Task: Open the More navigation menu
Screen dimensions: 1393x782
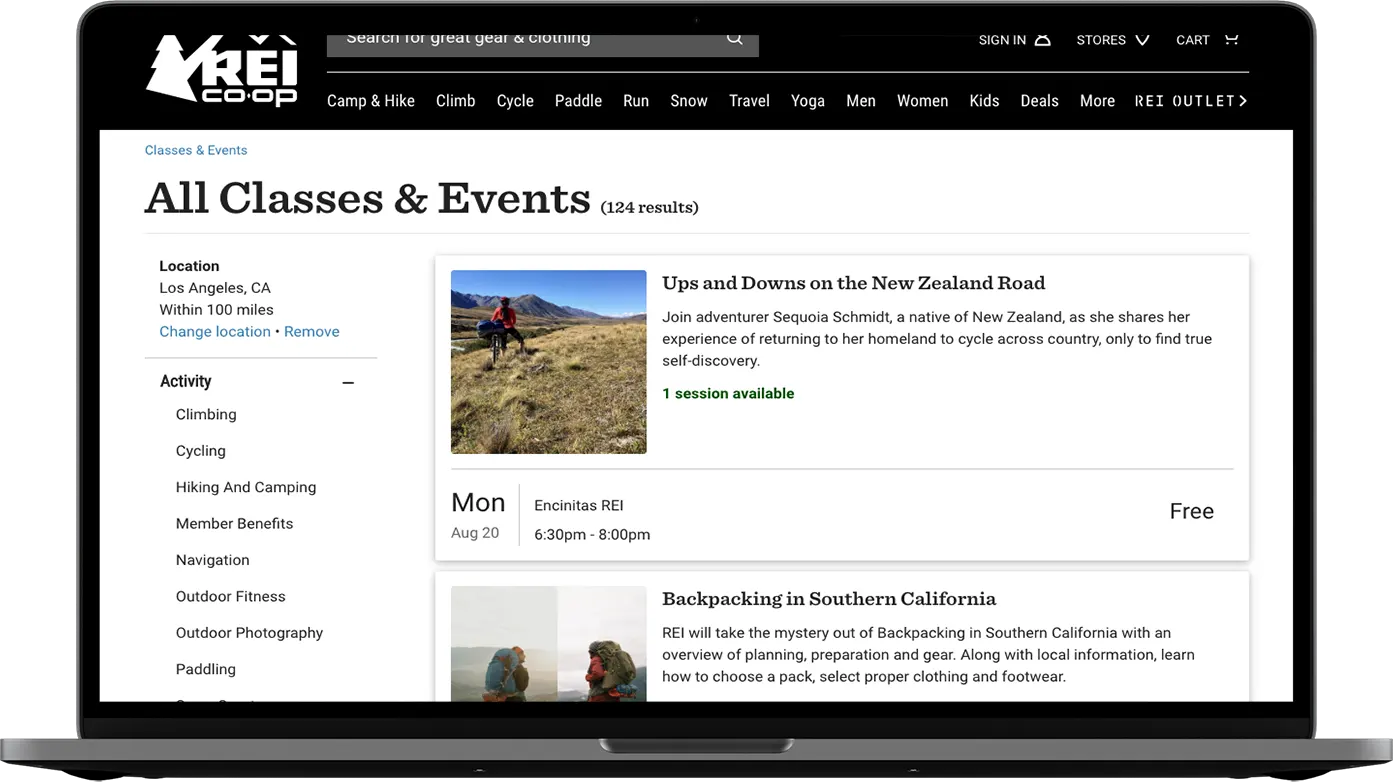Action: click(1097, 101)
